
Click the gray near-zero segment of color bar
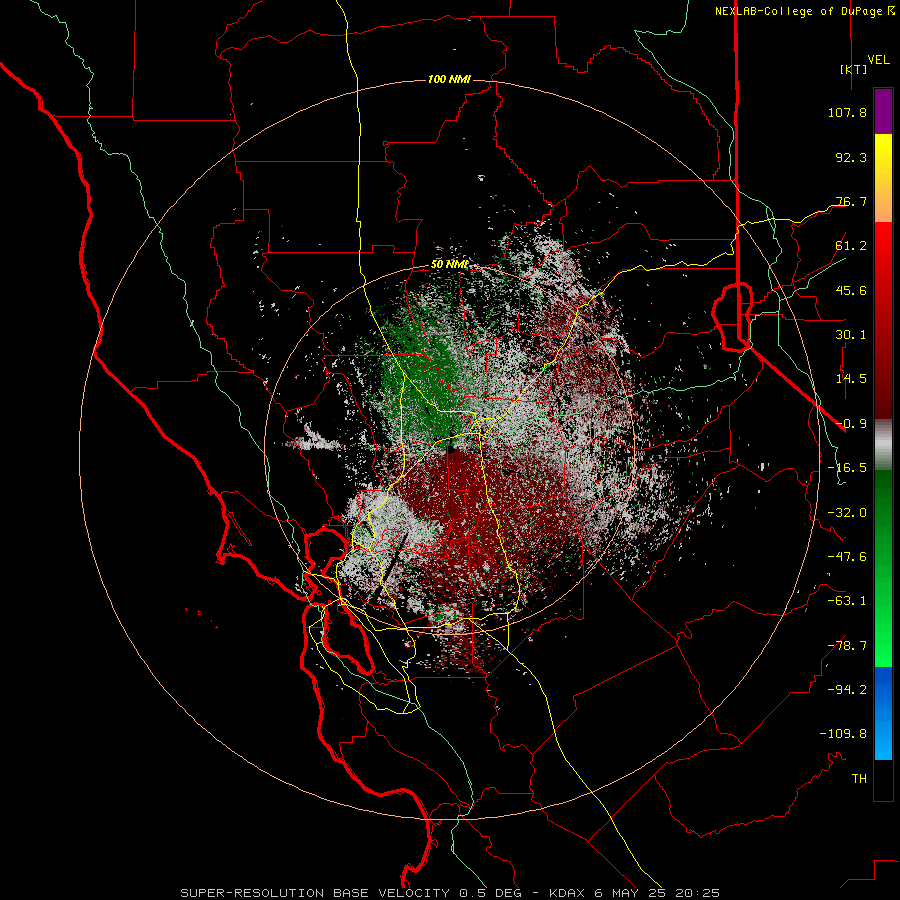(x=883, y=445)
